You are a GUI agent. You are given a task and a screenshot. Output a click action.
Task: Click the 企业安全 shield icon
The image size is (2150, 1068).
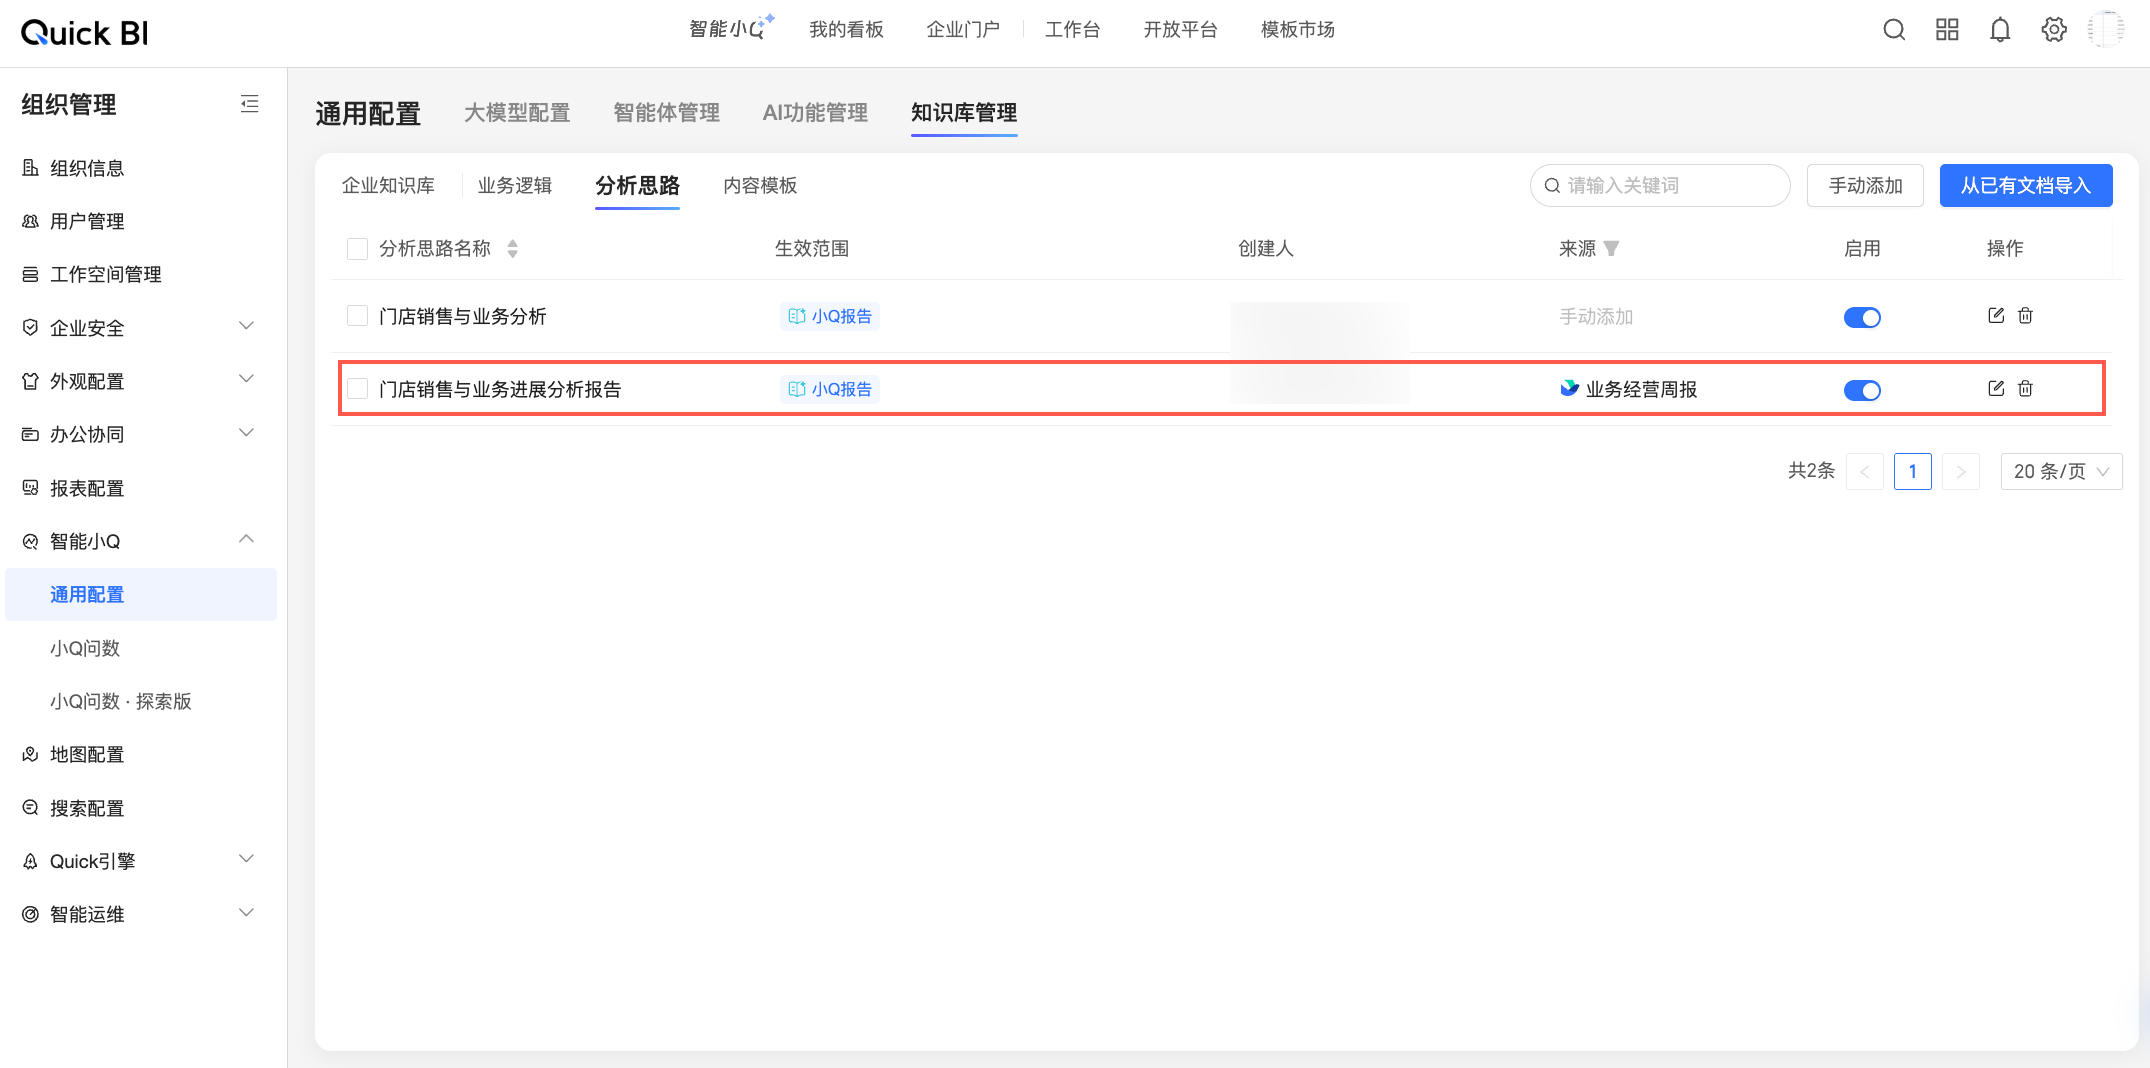point(31,328)
